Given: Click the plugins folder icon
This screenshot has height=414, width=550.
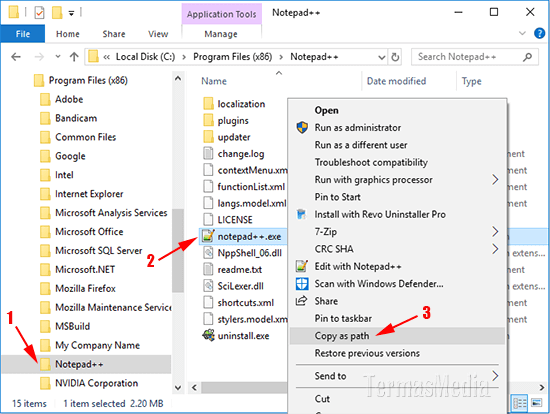Looking at the screenshot, I should 208,120.
